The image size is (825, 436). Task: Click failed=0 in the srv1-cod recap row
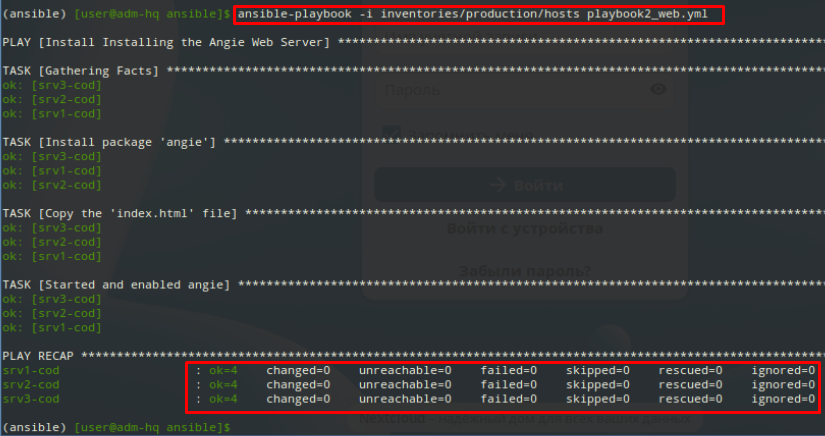coord(508,370)
